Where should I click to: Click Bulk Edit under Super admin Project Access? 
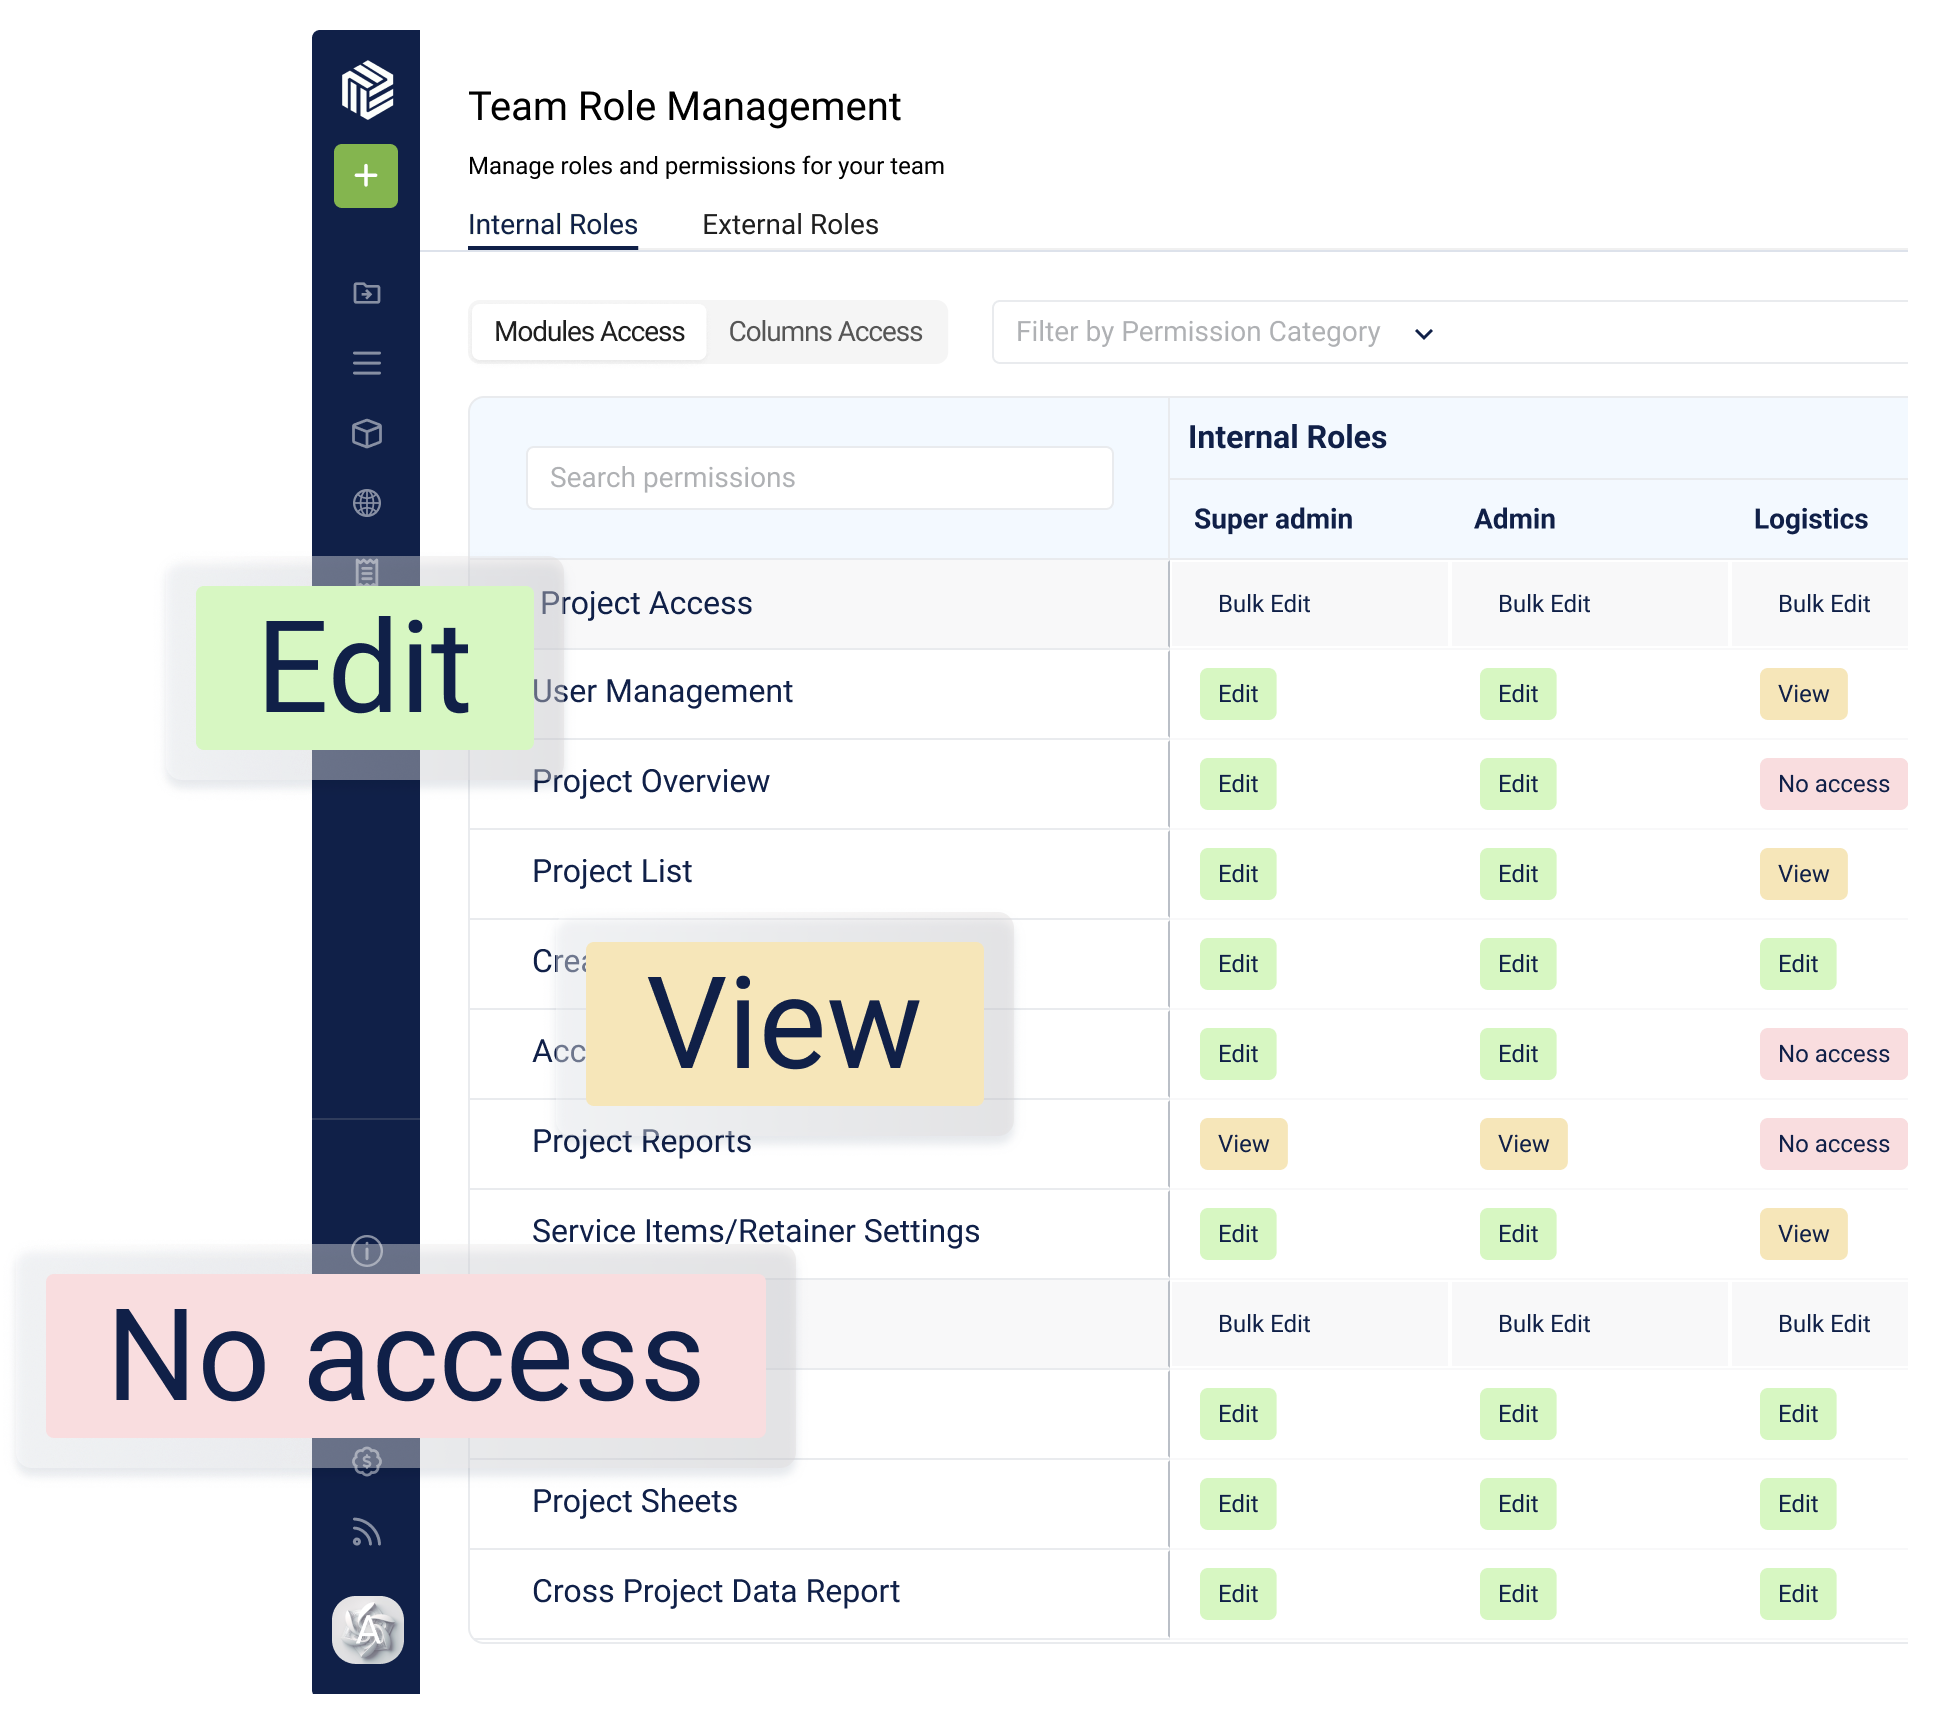pyautogui.click(x=1264, y=604)
